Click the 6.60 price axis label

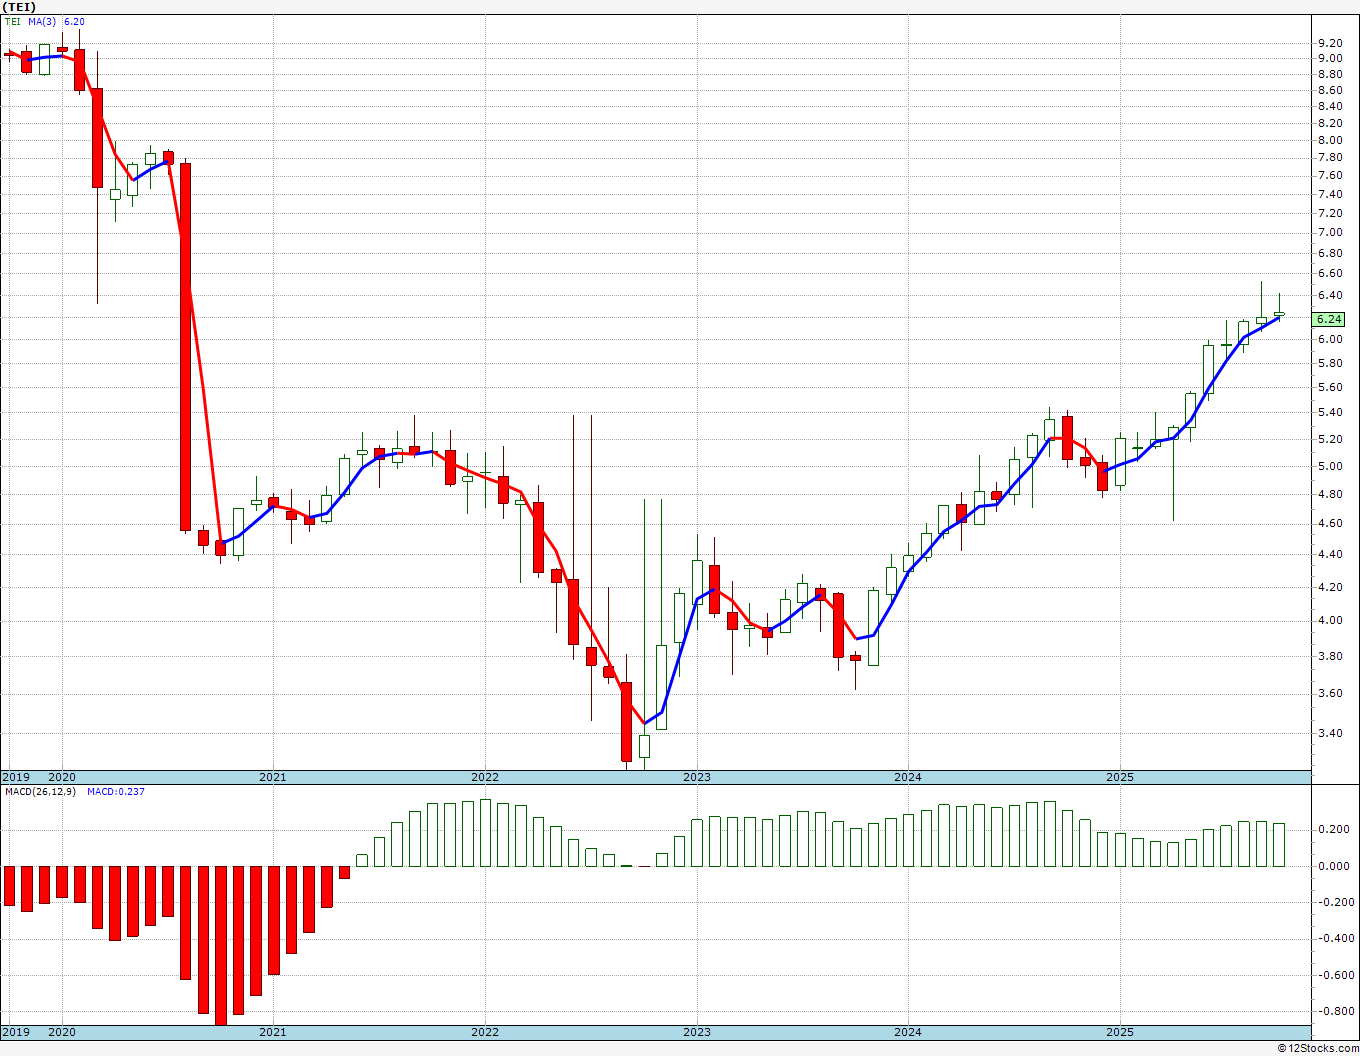(1331, 273)
